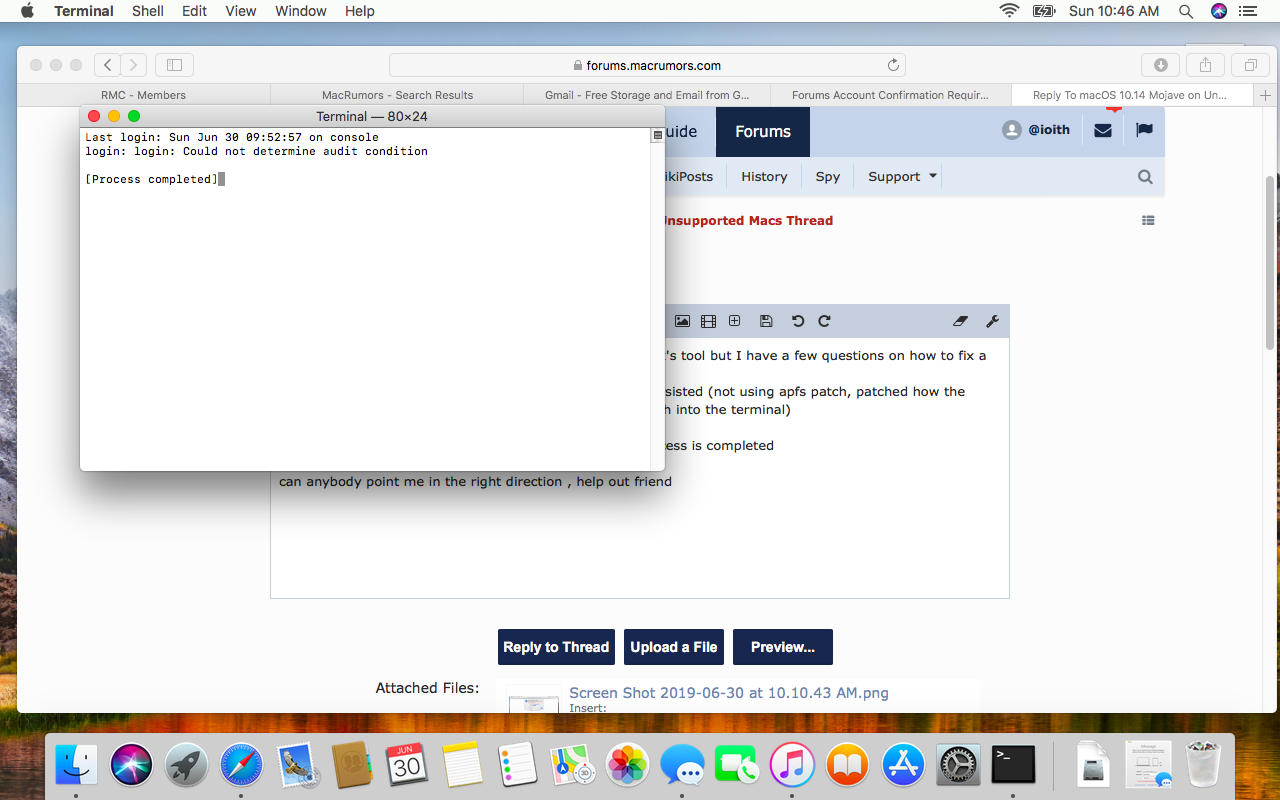
Task: Click the Reply to Thread button
Action: [x=556, y=647]
